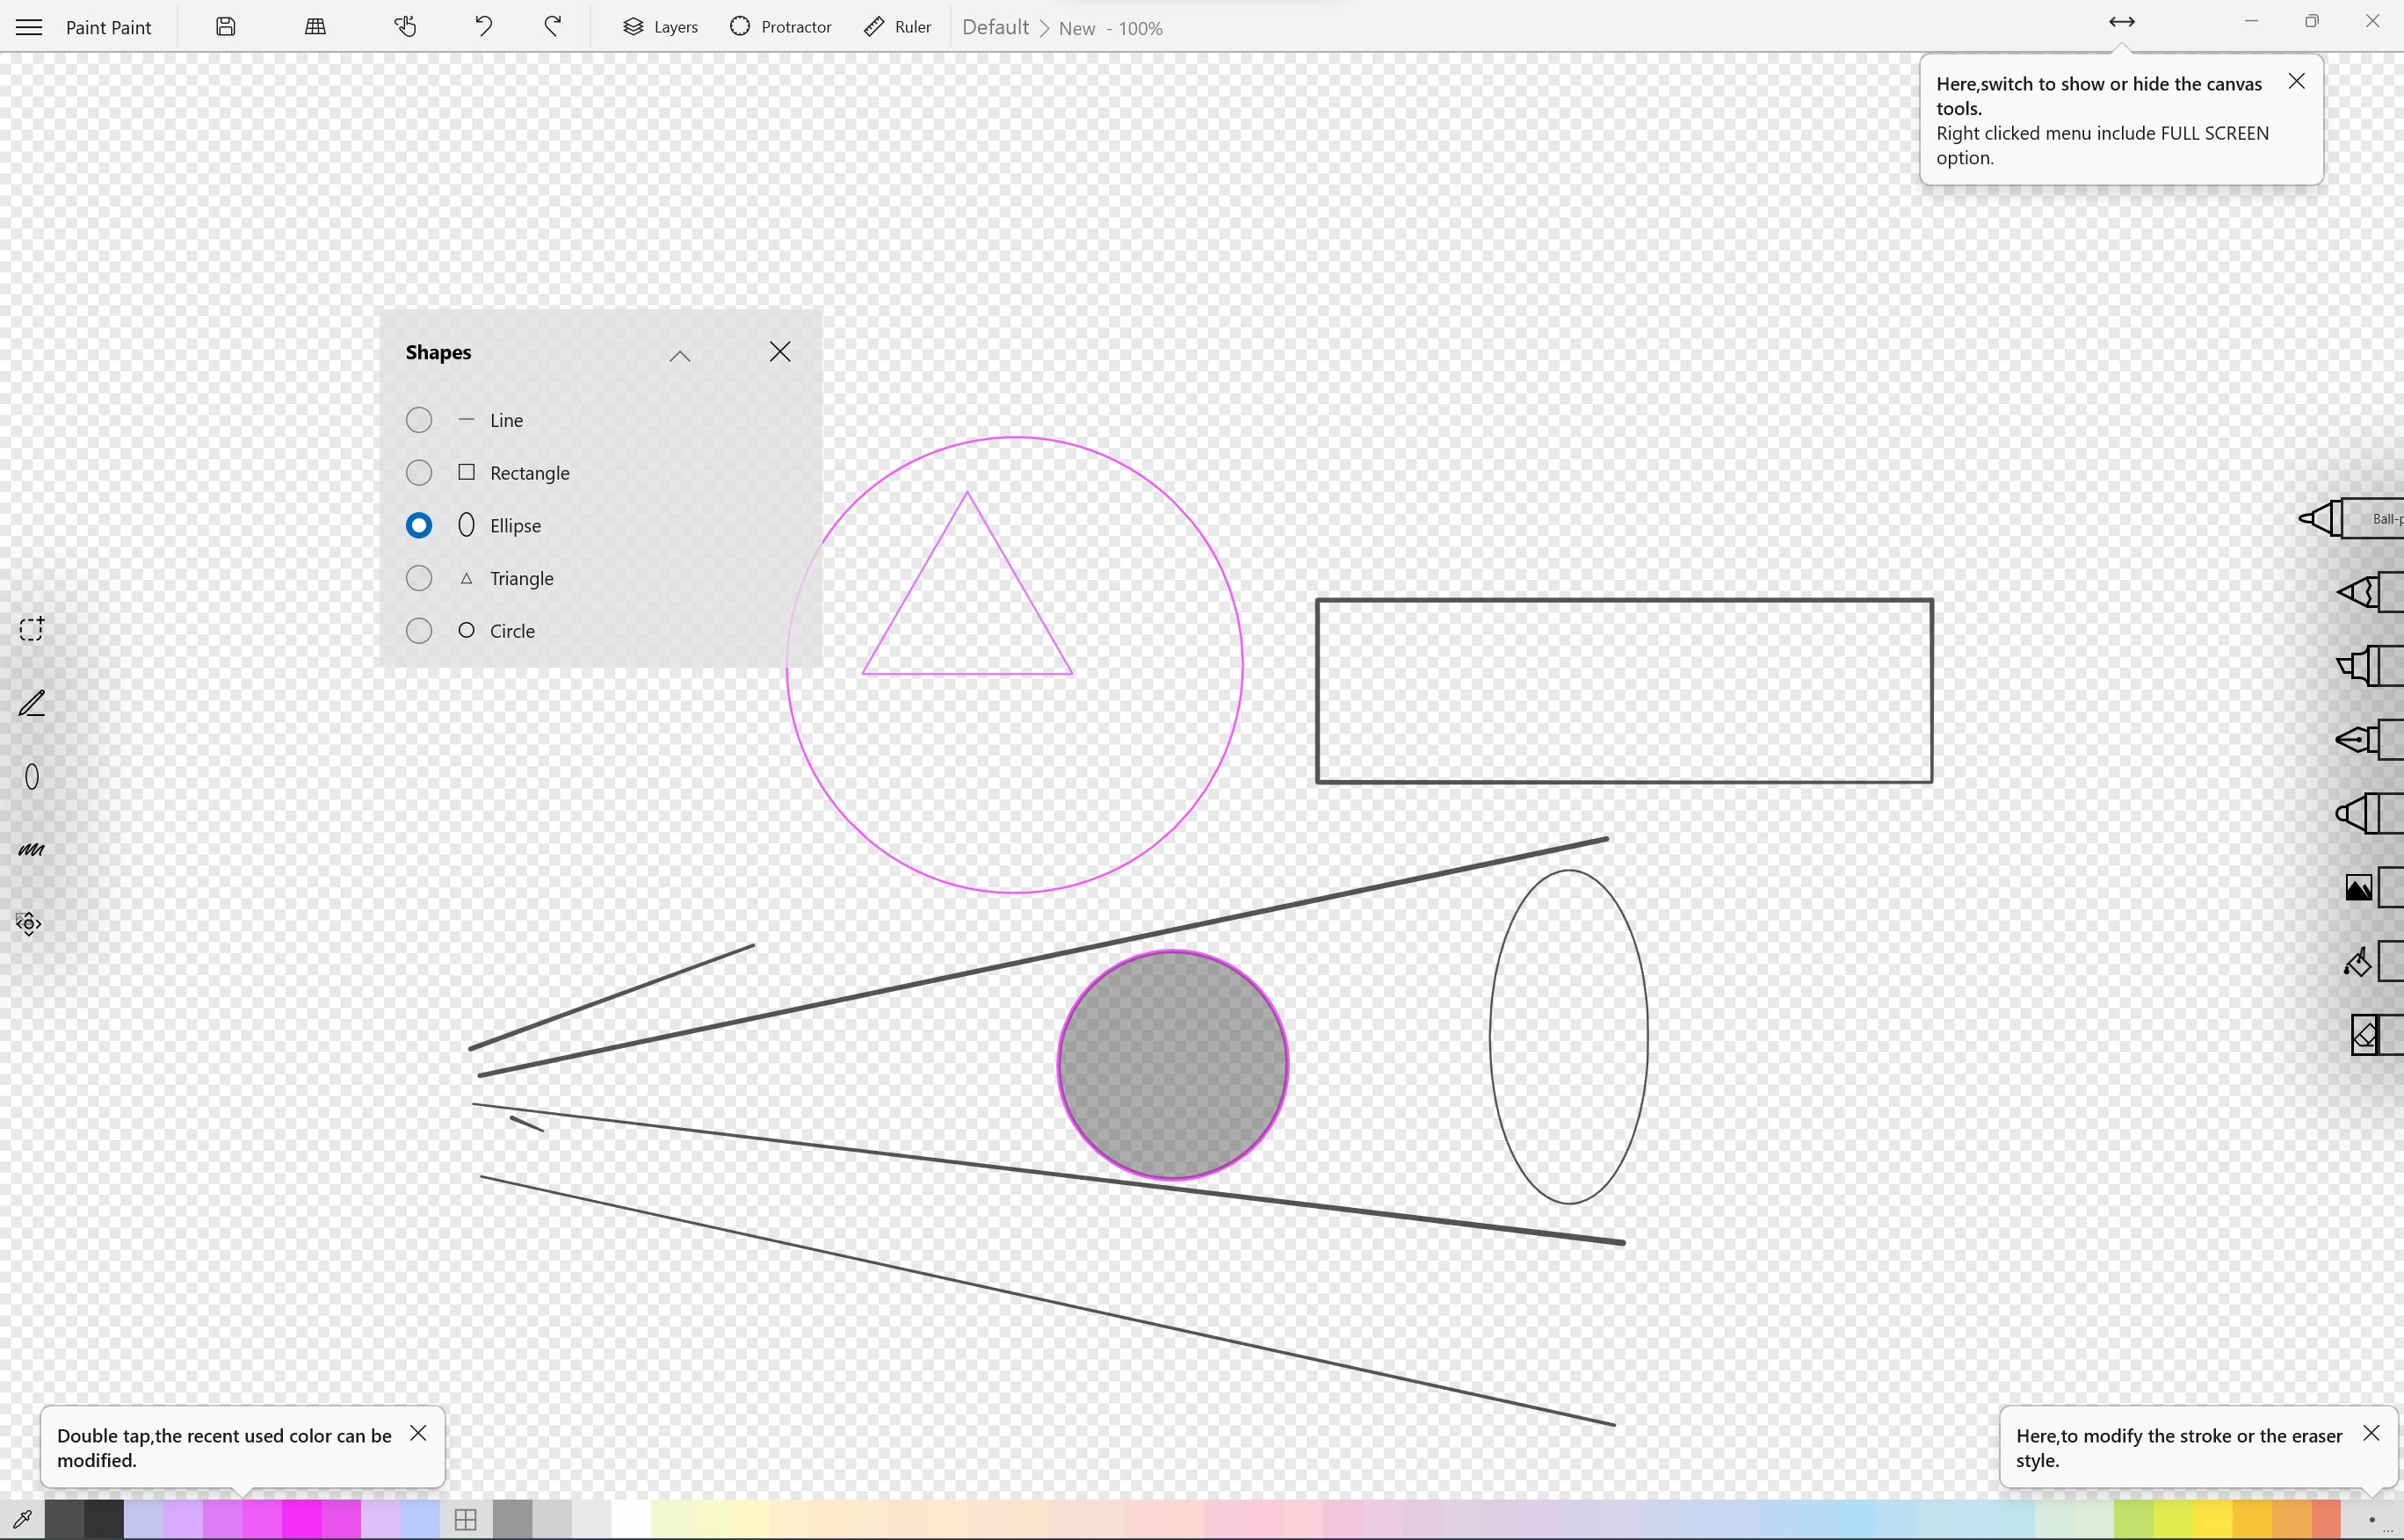2404x1540 pixels.
Task: Select the Line shape radio button
Action: click(418, 420)
